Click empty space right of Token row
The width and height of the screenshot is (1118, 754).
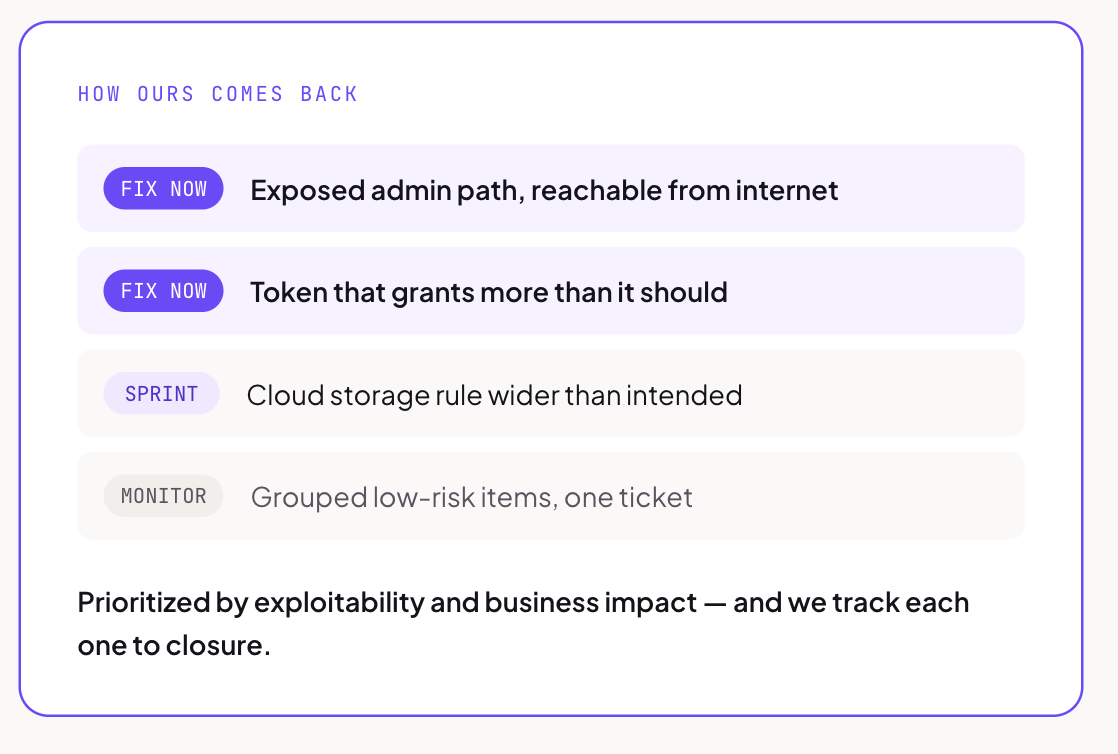point(876,291)
